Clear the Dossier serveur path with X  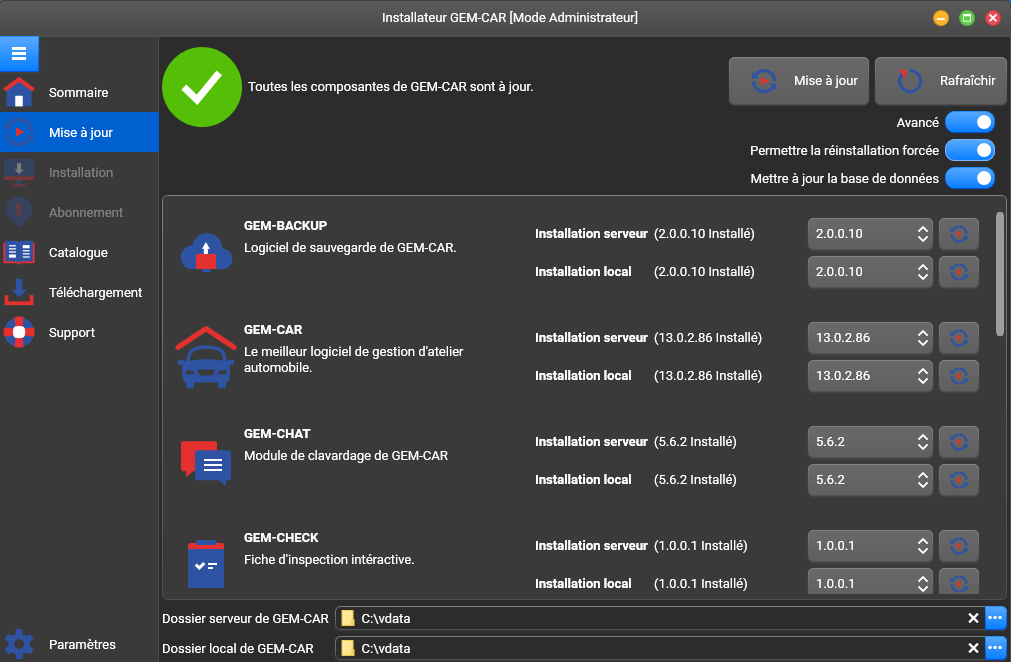point(974,618)
